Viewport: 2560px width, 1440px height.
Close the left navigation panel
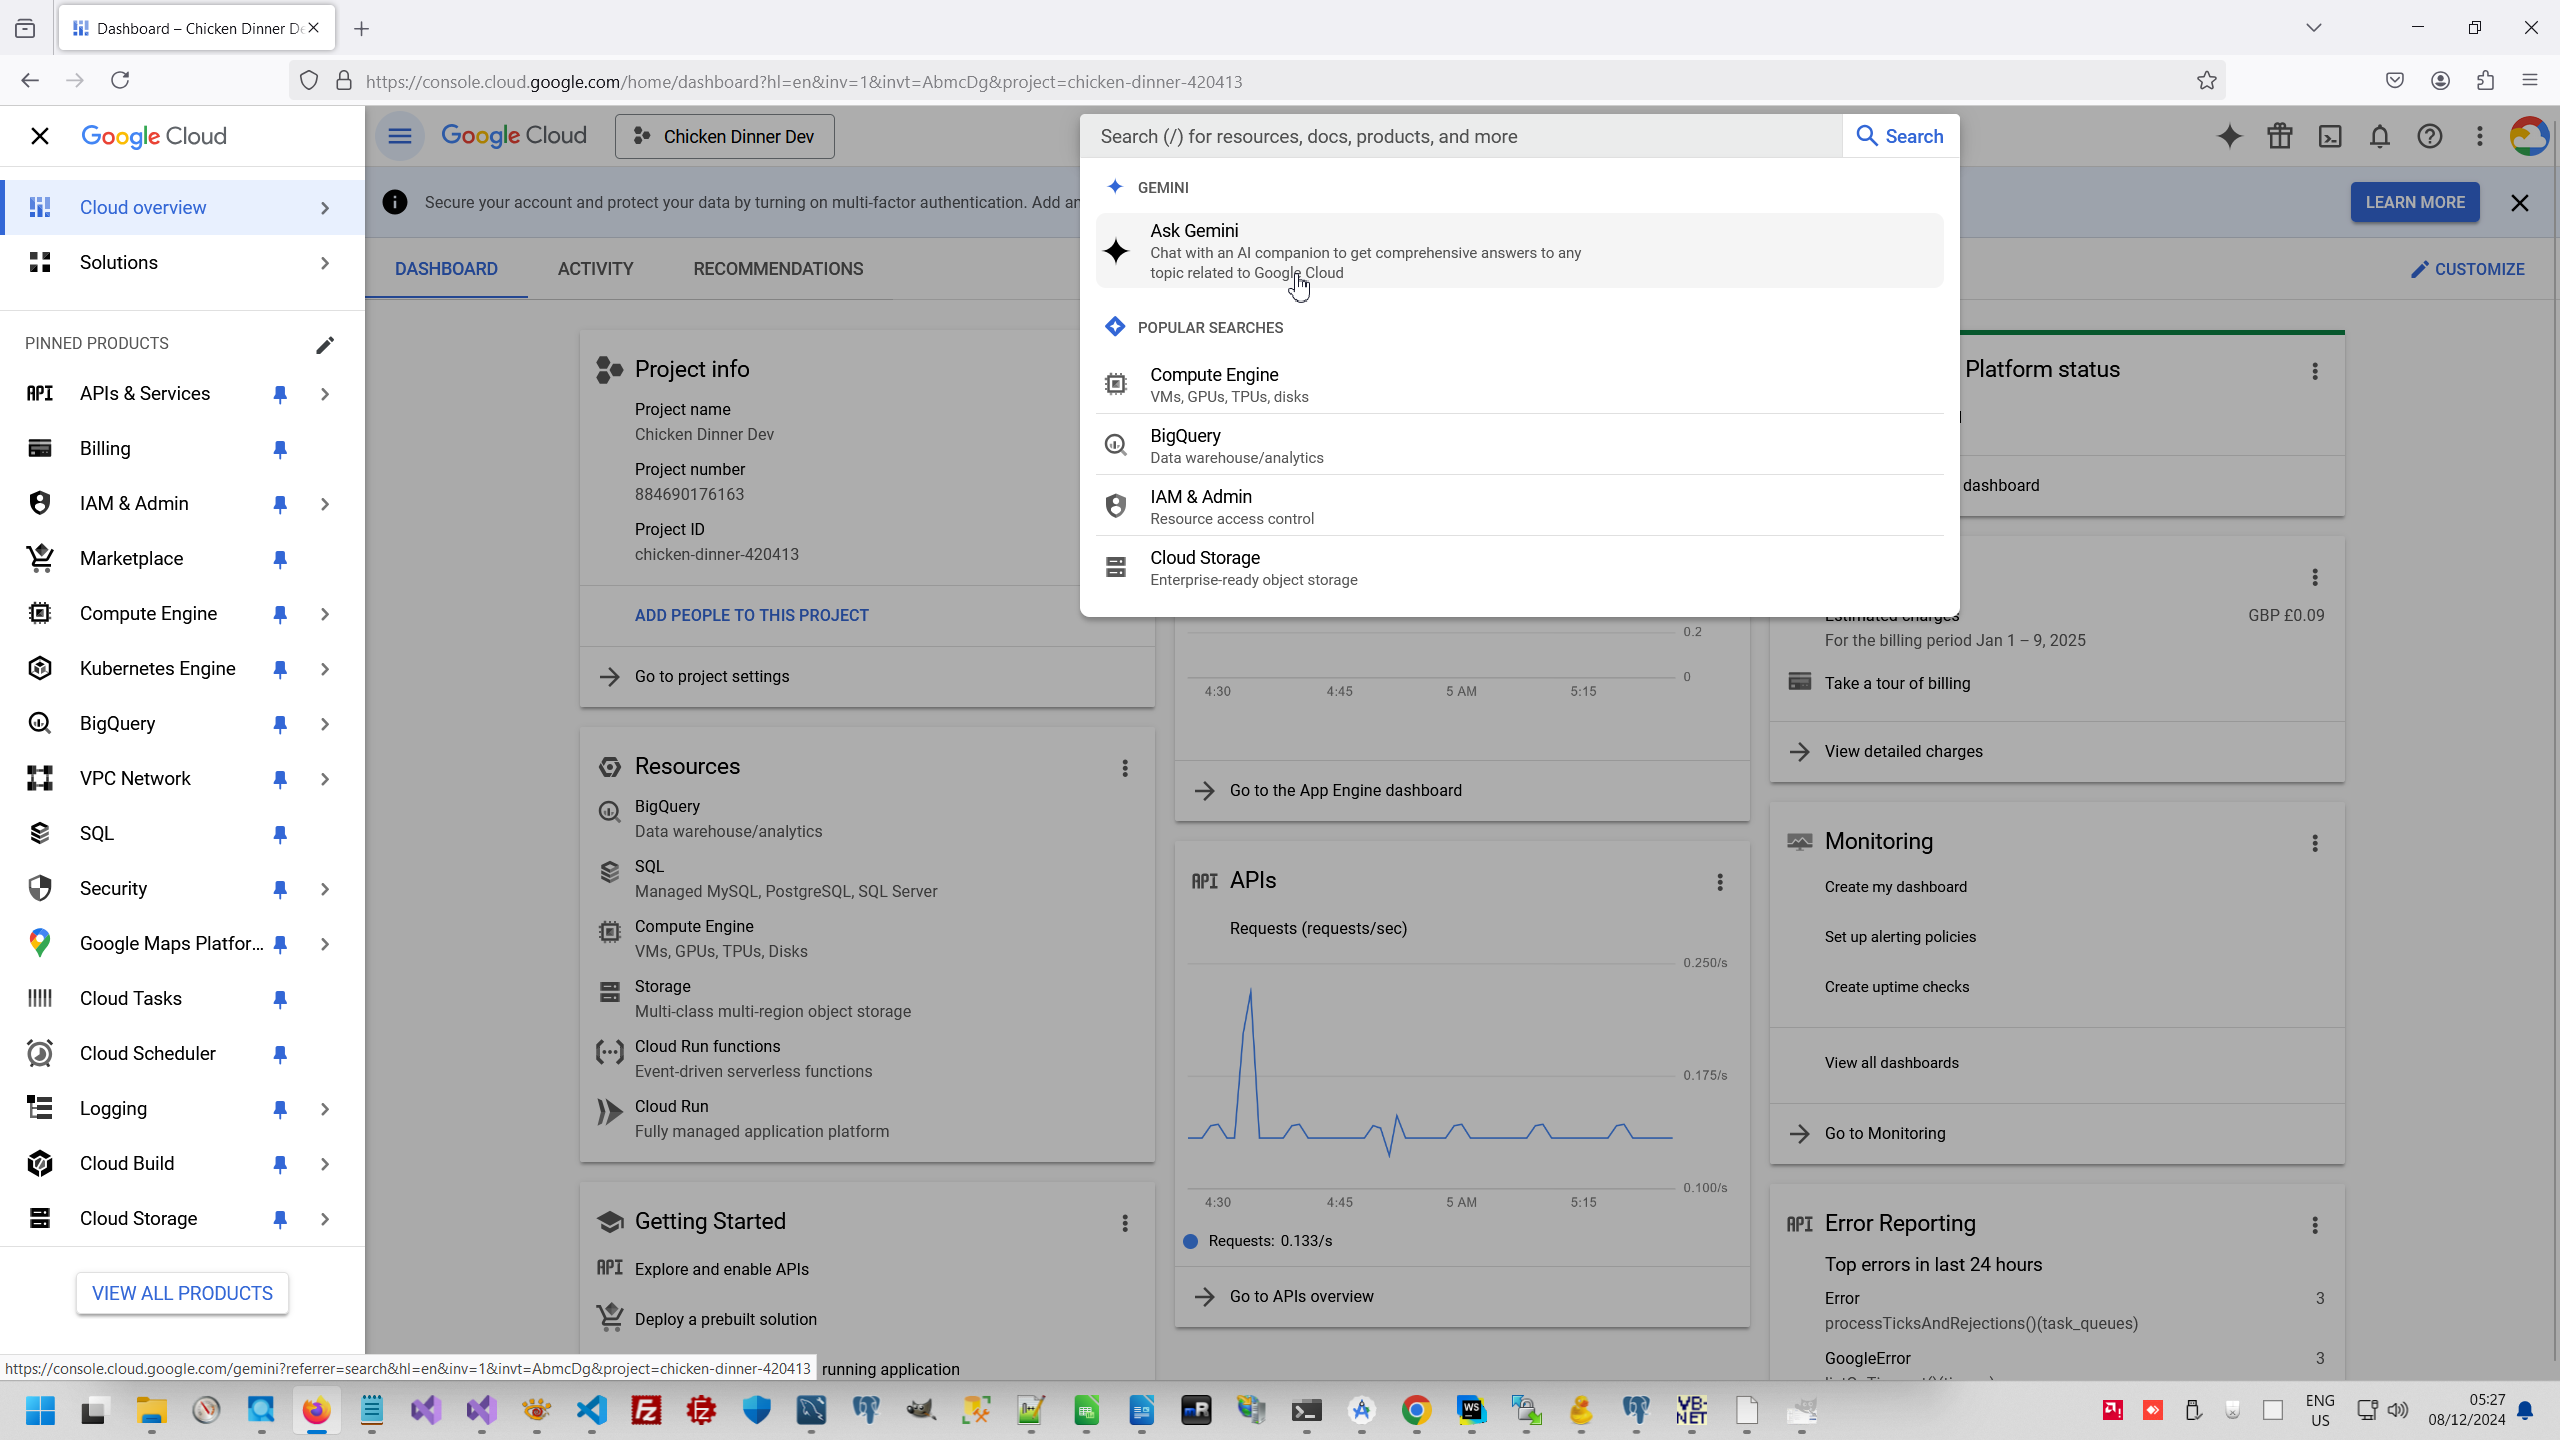40,136
